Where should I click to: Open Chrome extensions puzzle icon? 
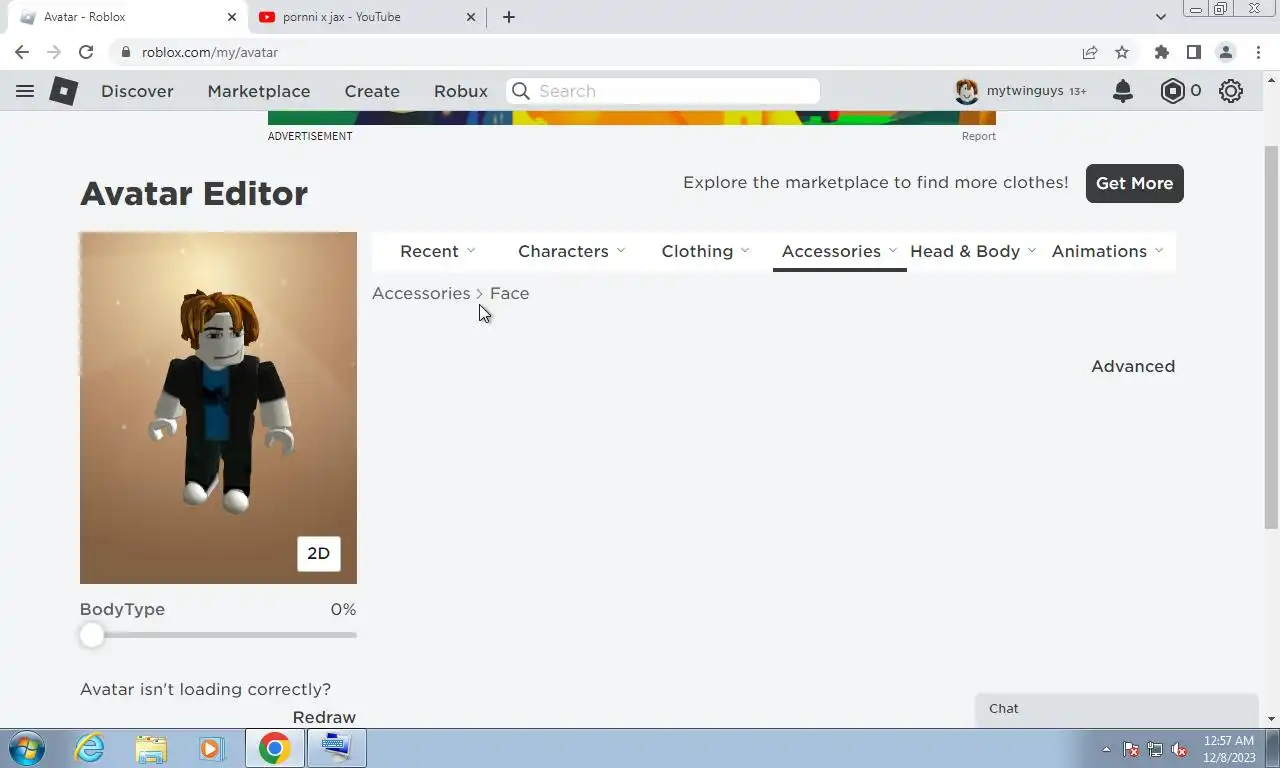pyautogui.click(x=1161, y=52)
